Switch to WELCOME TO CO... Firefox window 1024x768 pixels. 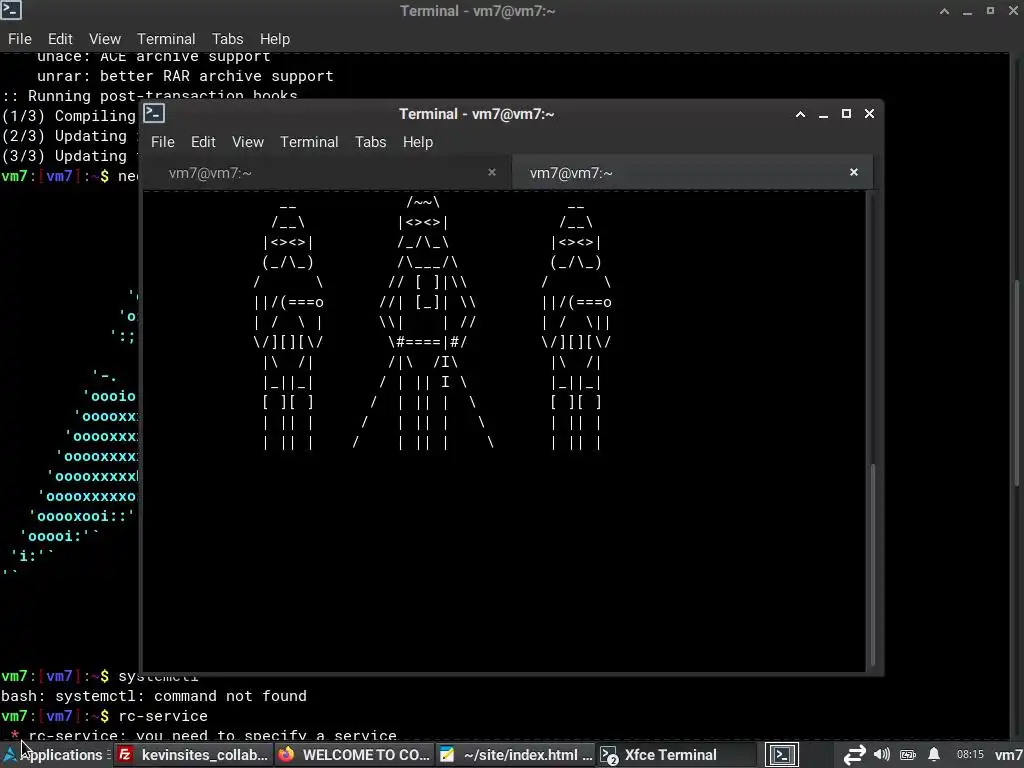(354, 755)
